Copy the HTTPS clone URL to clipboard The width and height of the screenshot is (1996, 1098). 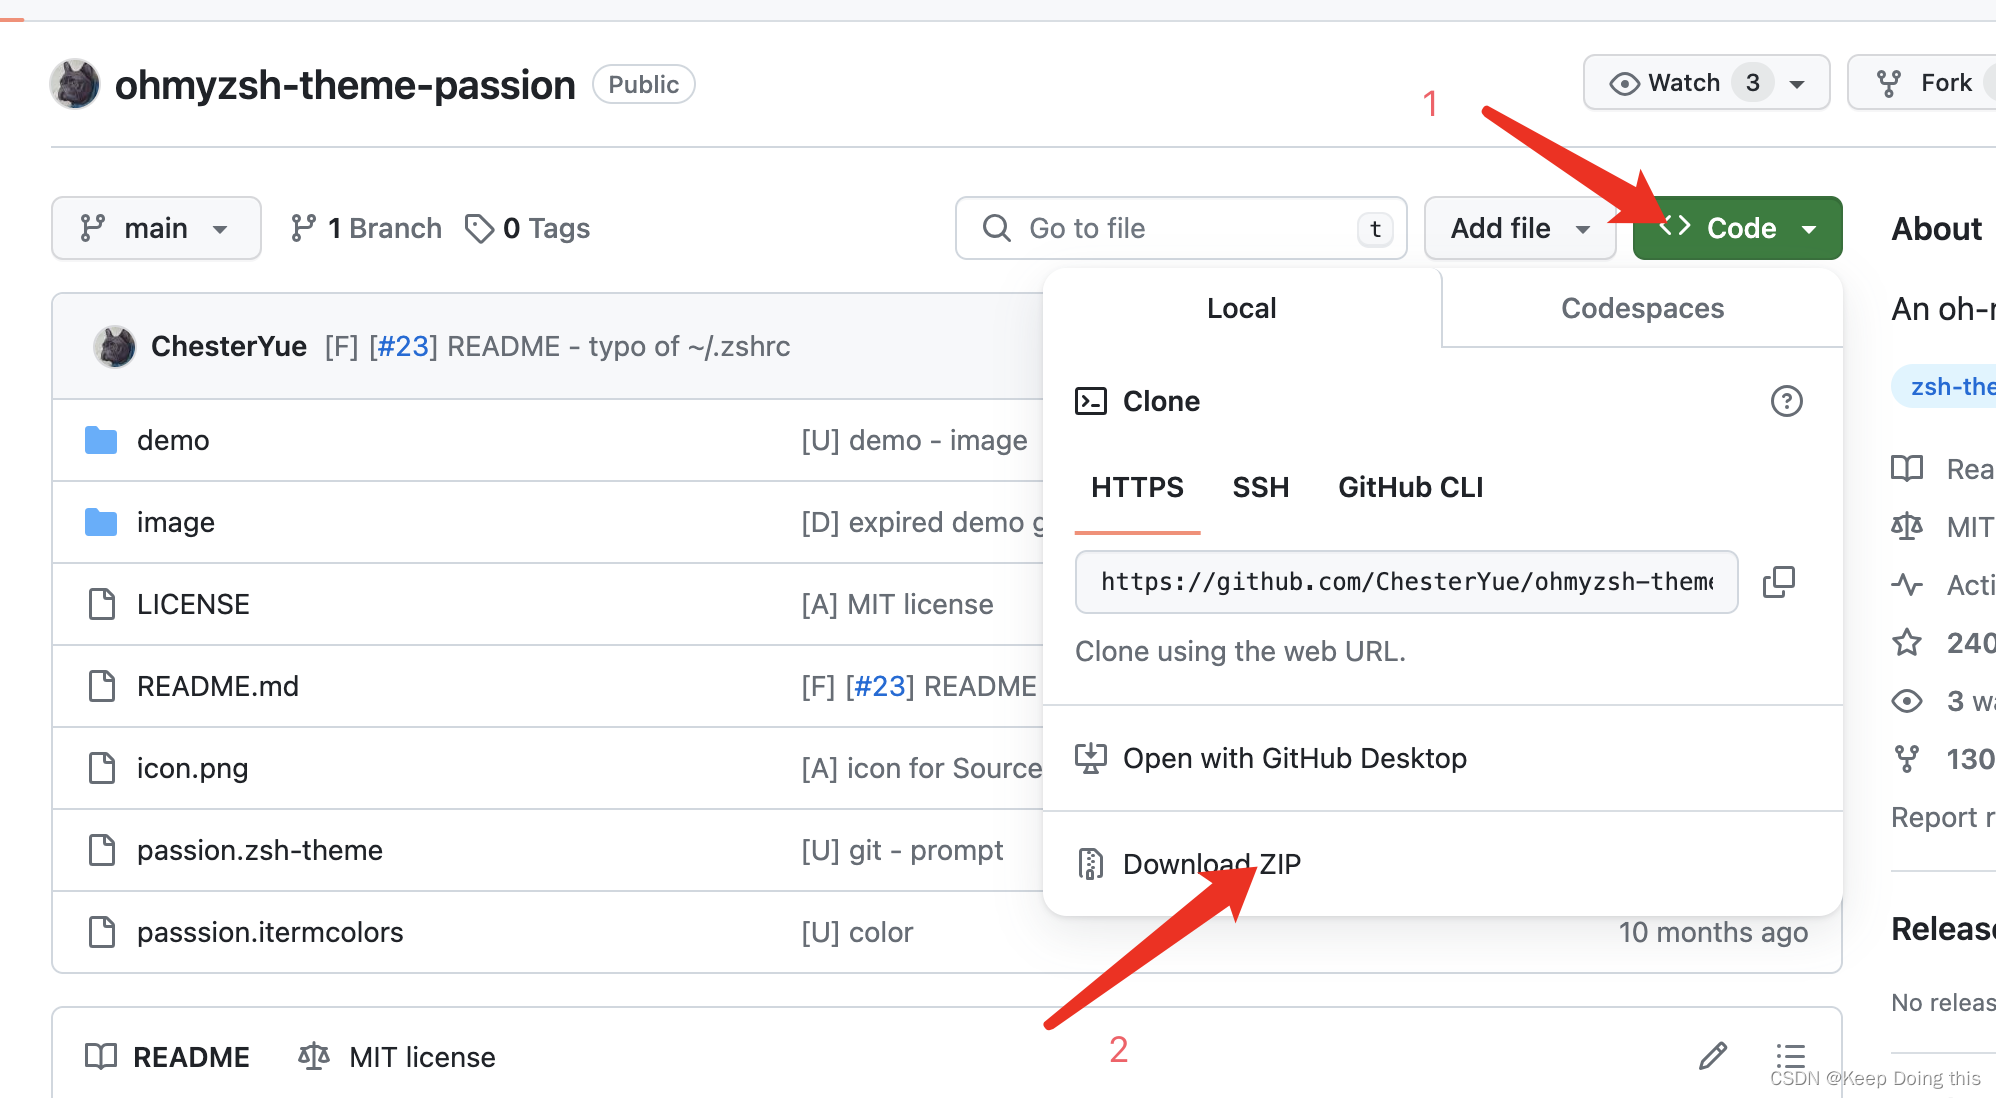[1778, 582]
